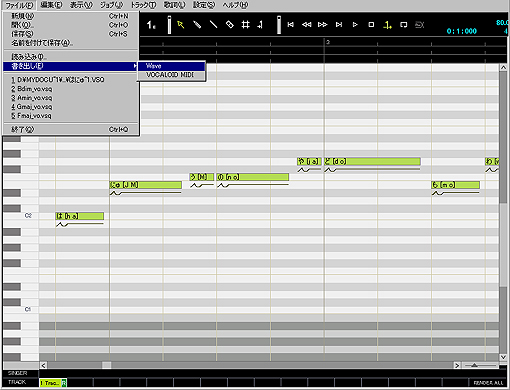Jump to song start button

[291, 25]
